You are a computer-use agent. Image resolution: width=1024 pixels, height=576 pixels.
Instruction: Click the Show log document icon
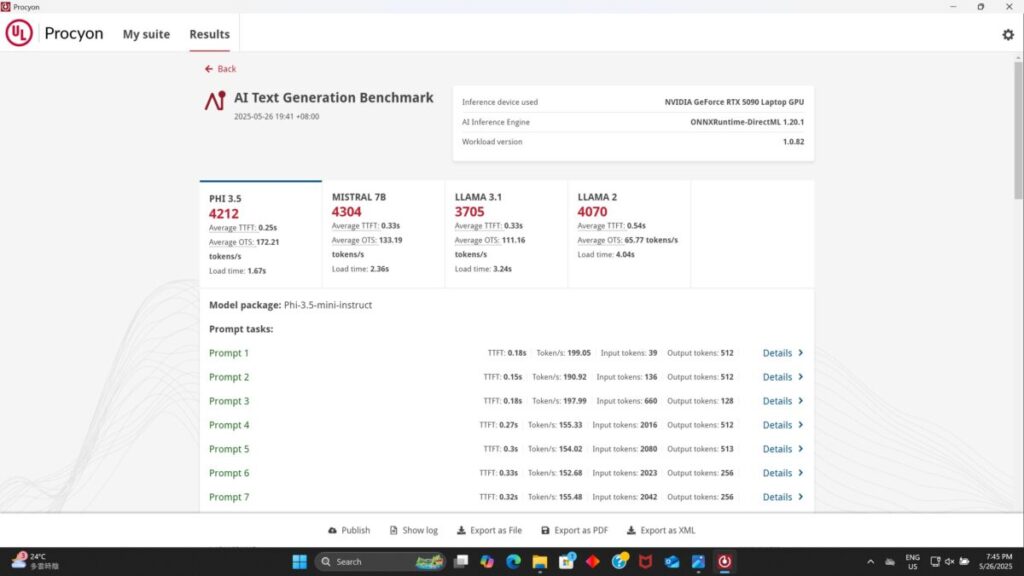pos(393,530)
